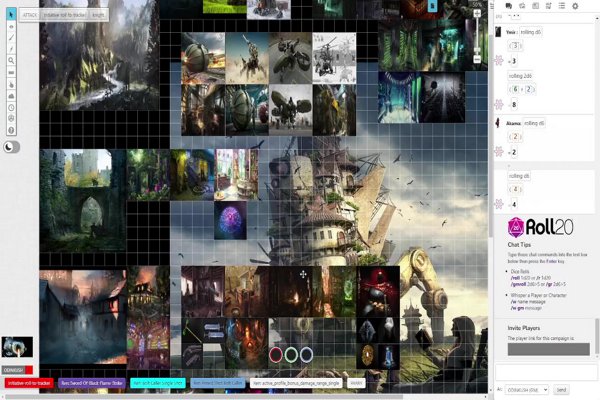Open the second sidebar tab next to Chat
600x400 pixels.
[x=522, y=6]
